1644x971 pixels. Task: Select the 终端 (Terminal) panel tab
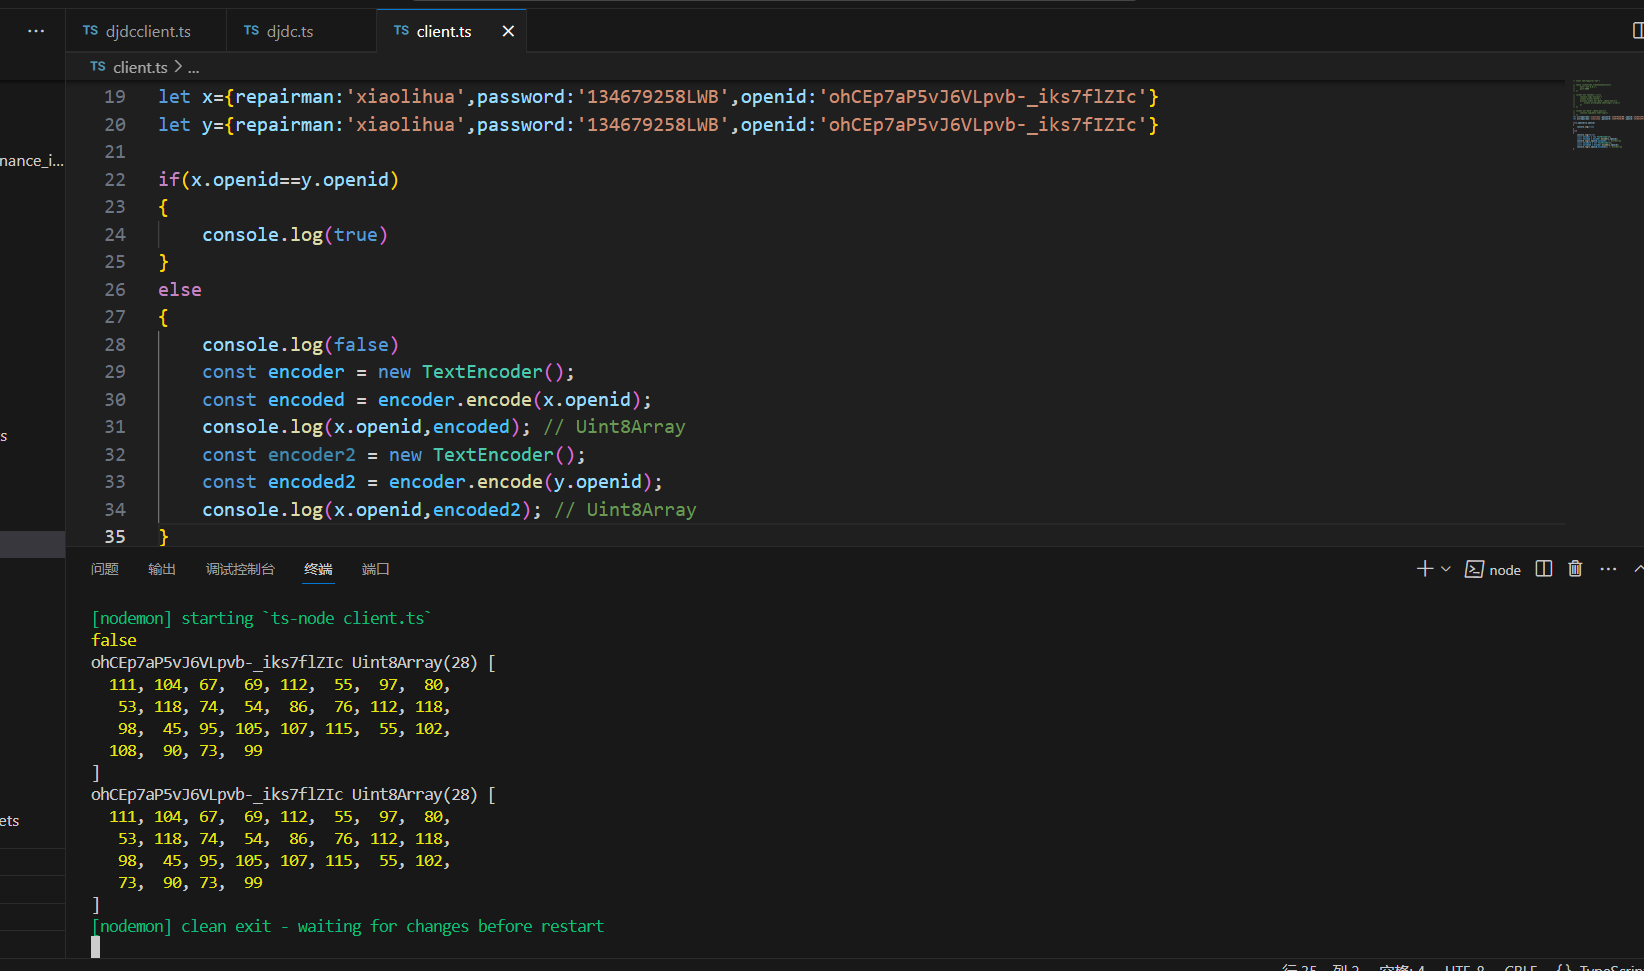click(x=318, y=569)
